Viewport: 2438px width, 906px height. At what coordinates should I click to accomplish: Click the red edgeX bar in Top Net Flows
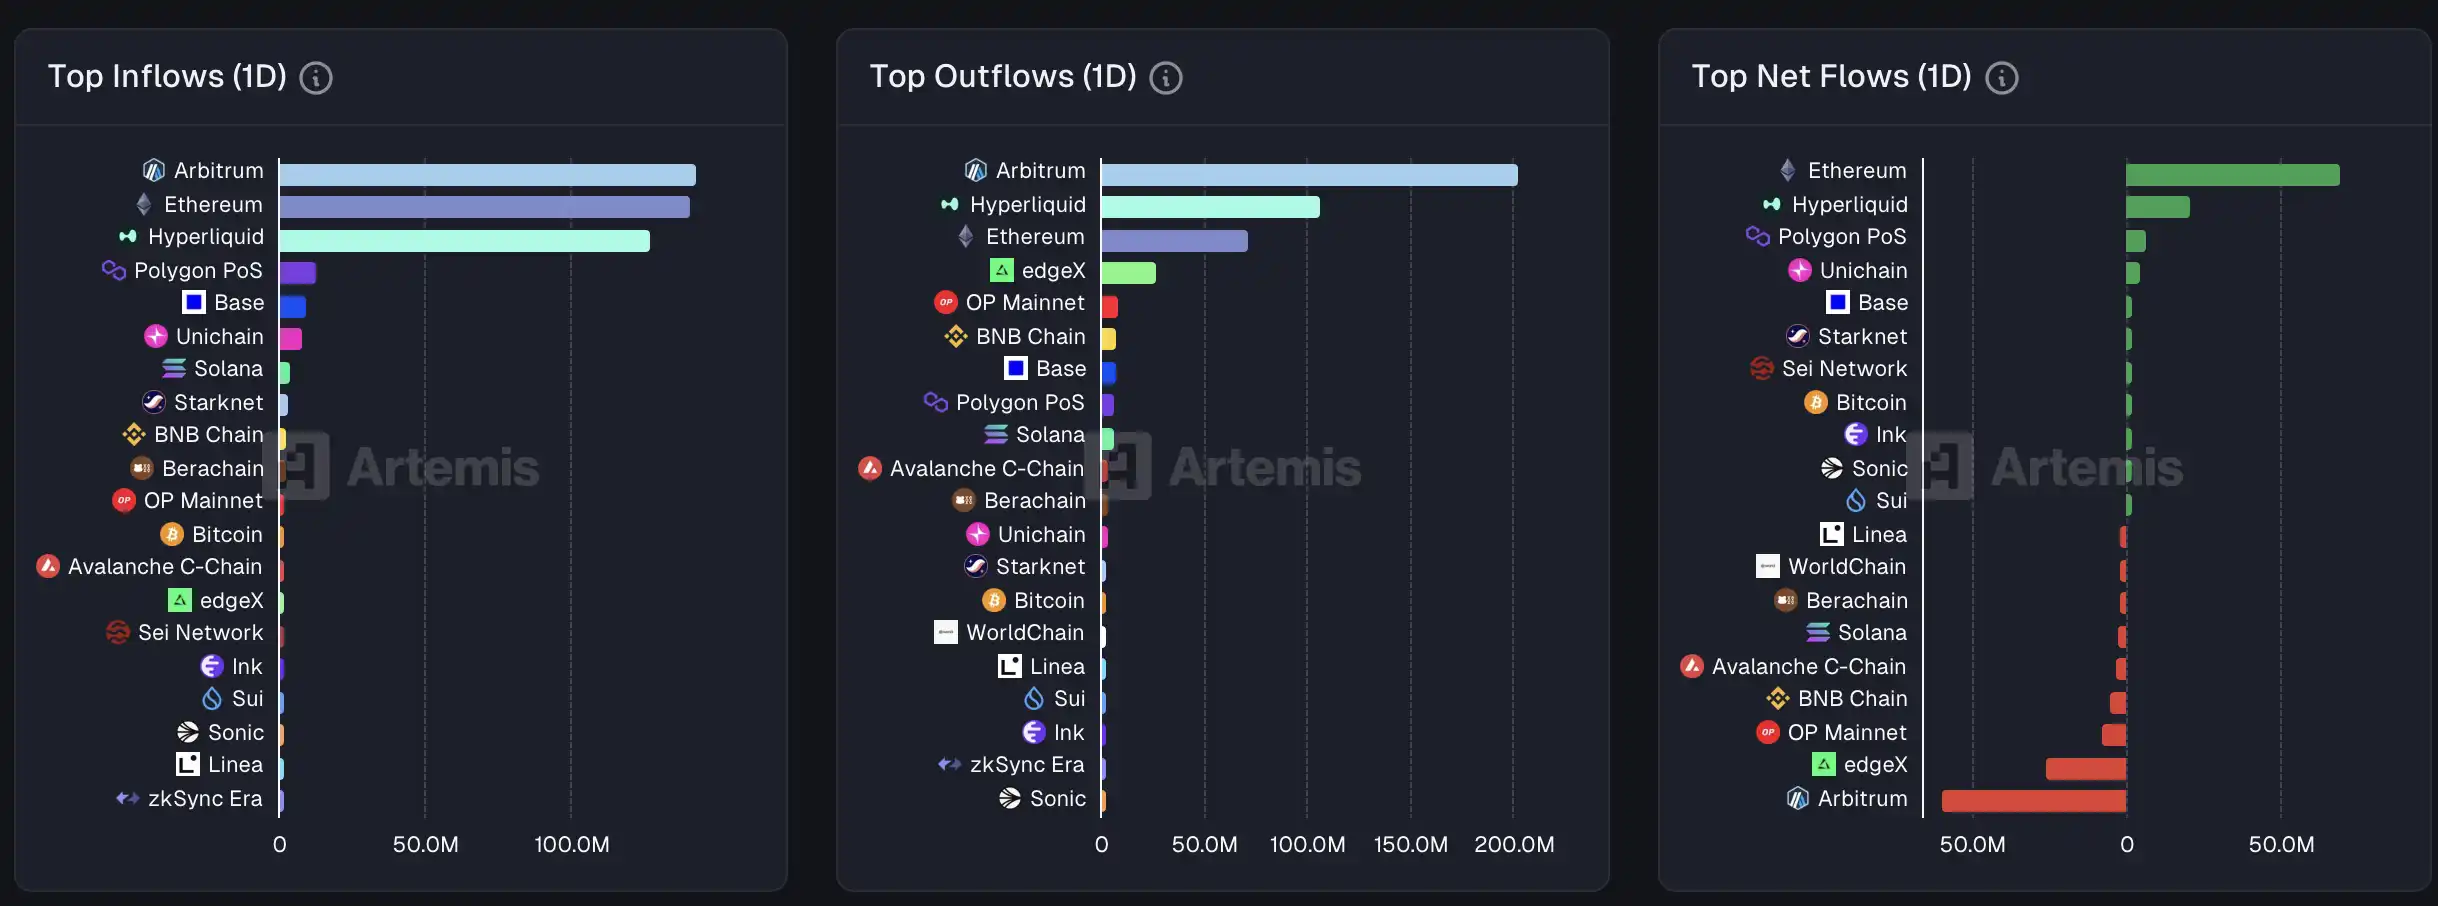pyautogui.click(x=2085, y=768)
